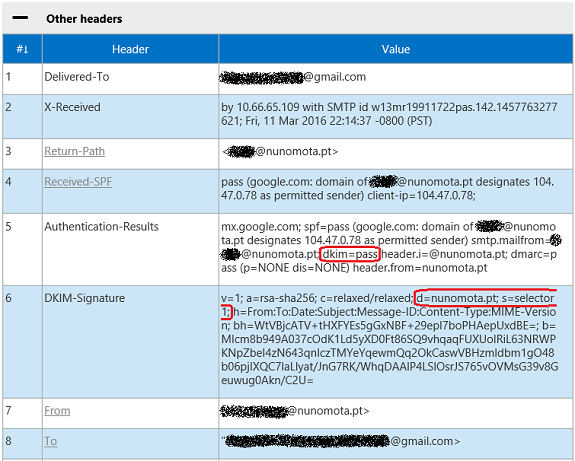575x461 pixels.
Task: Collapse the Other headers section
Action: tap(20, 18)
